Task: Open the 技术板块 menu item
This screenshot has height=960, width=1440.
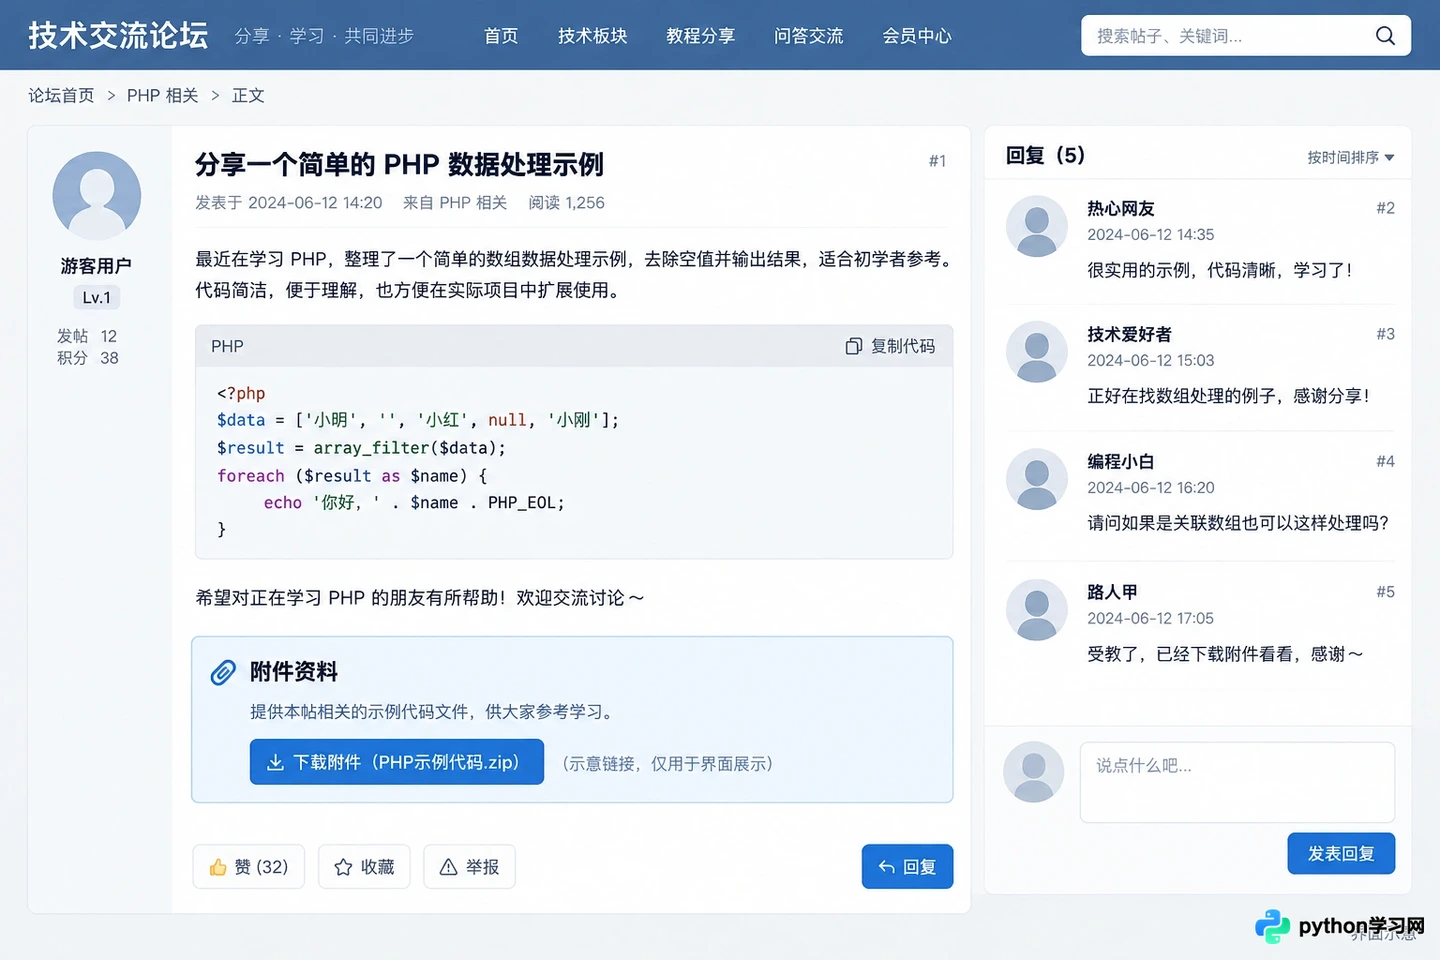Action: (x=592, y=36)
